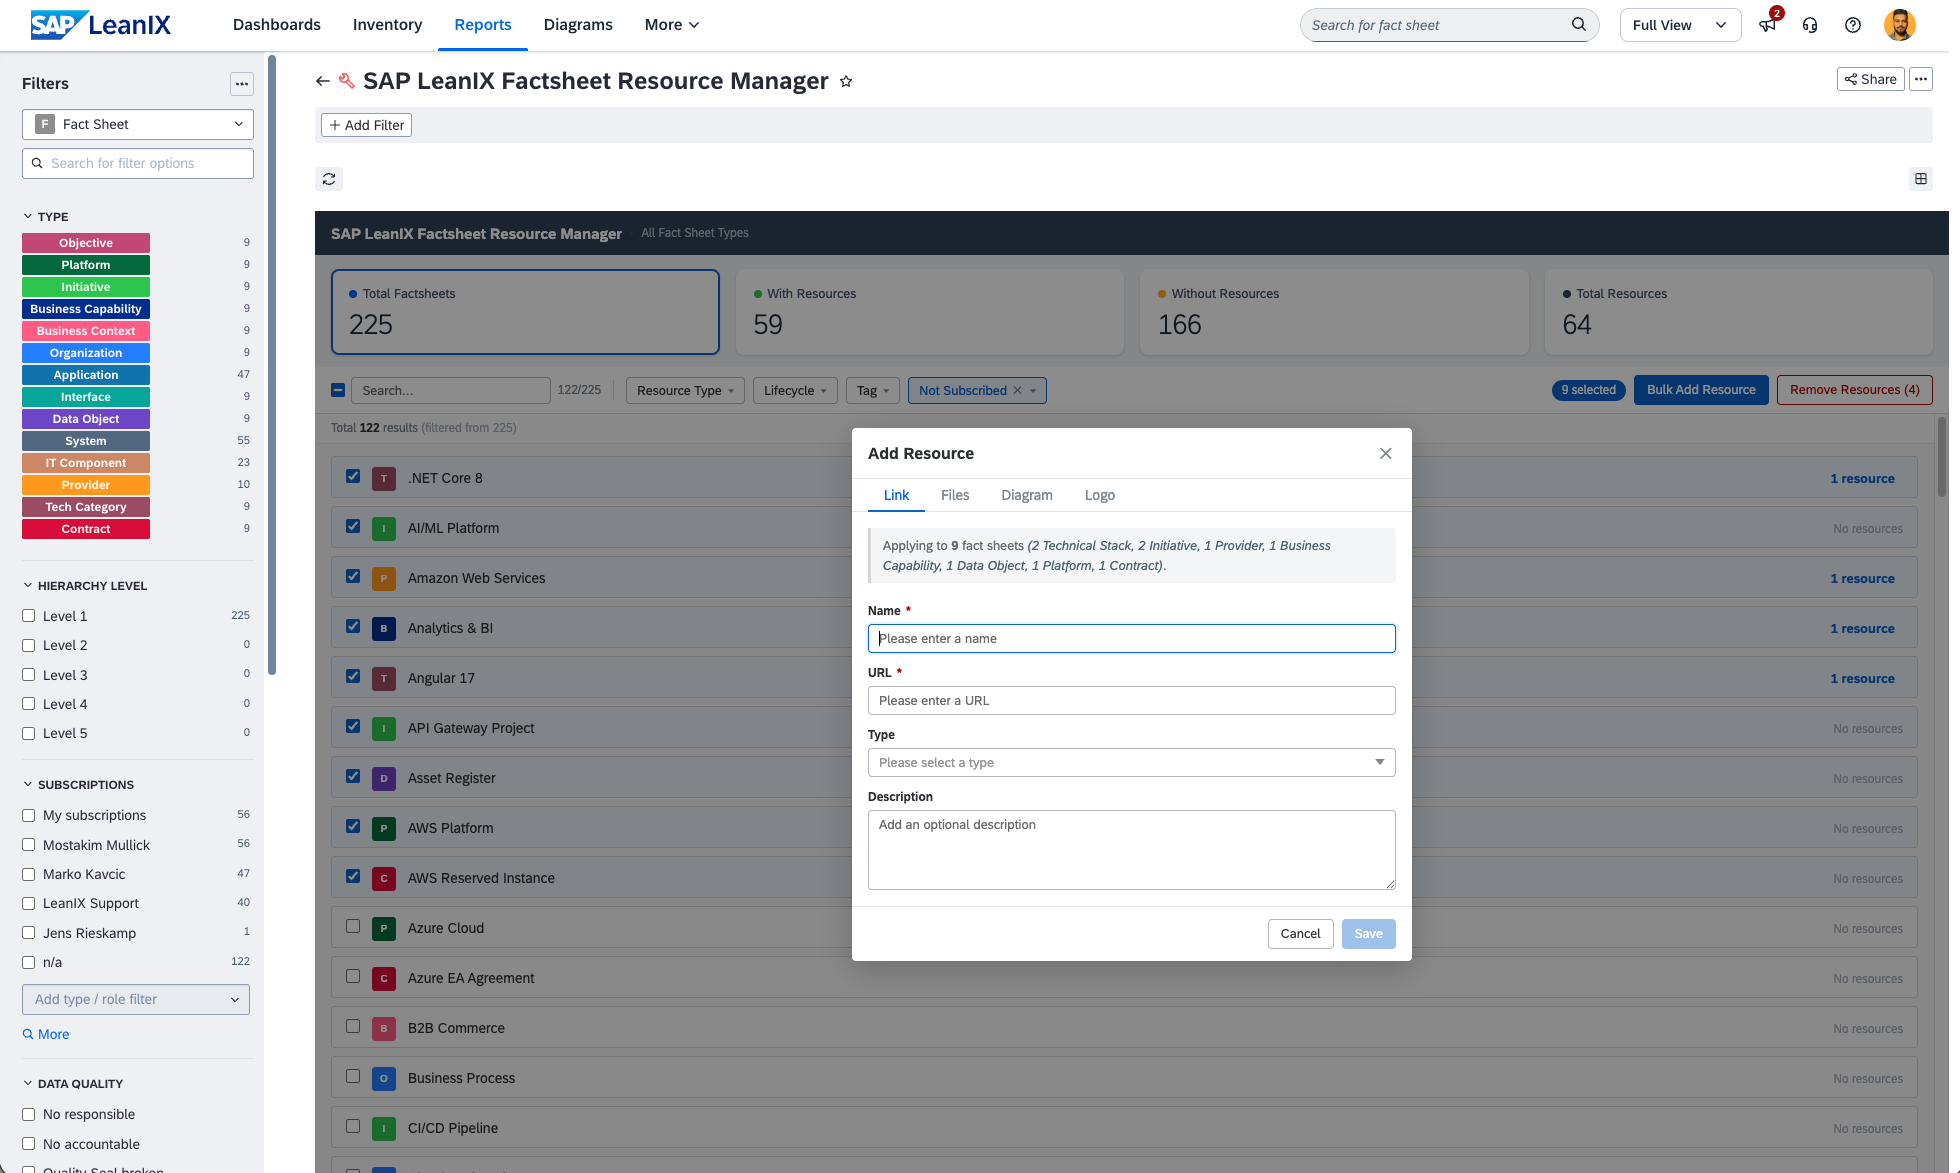Viewport: 1960px width, 1173px height.
Task: Click the F Fact Sheet icon in filter dropdown
Action: (x=45, y=124)
